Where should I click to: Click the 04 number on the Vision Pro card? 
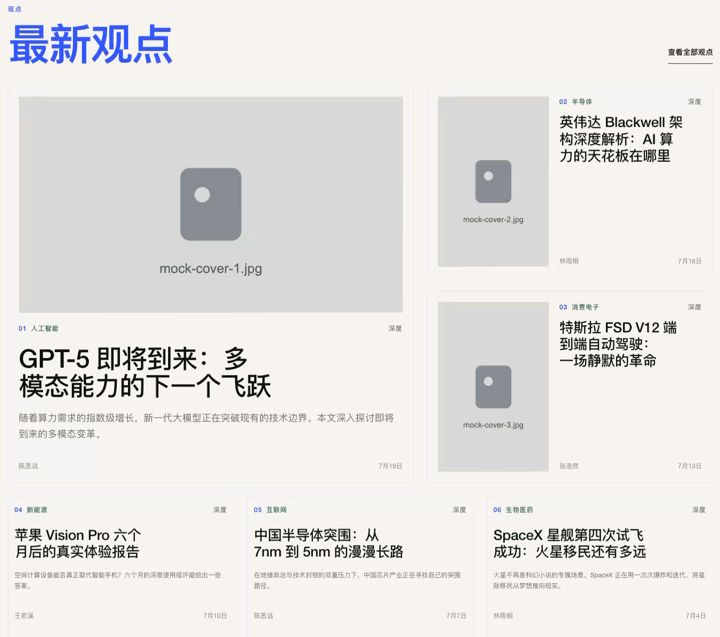point(18,510)
